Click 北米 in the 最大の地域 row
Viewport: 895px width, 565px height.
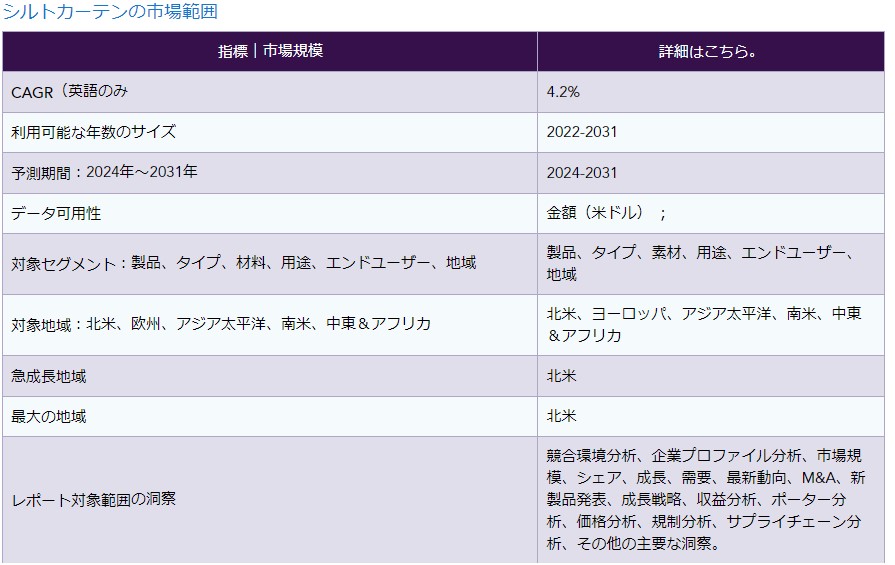[561, 416]
